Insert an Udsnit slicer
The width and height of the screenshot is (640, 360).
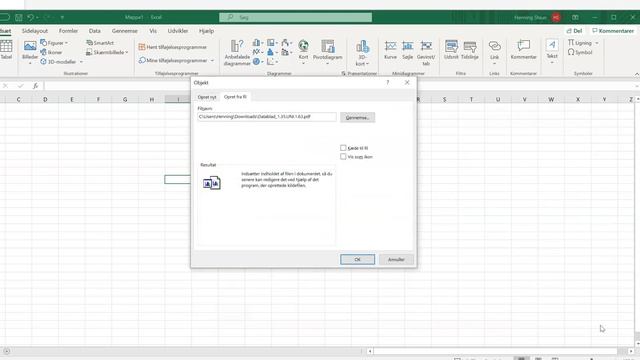point(451,50)
